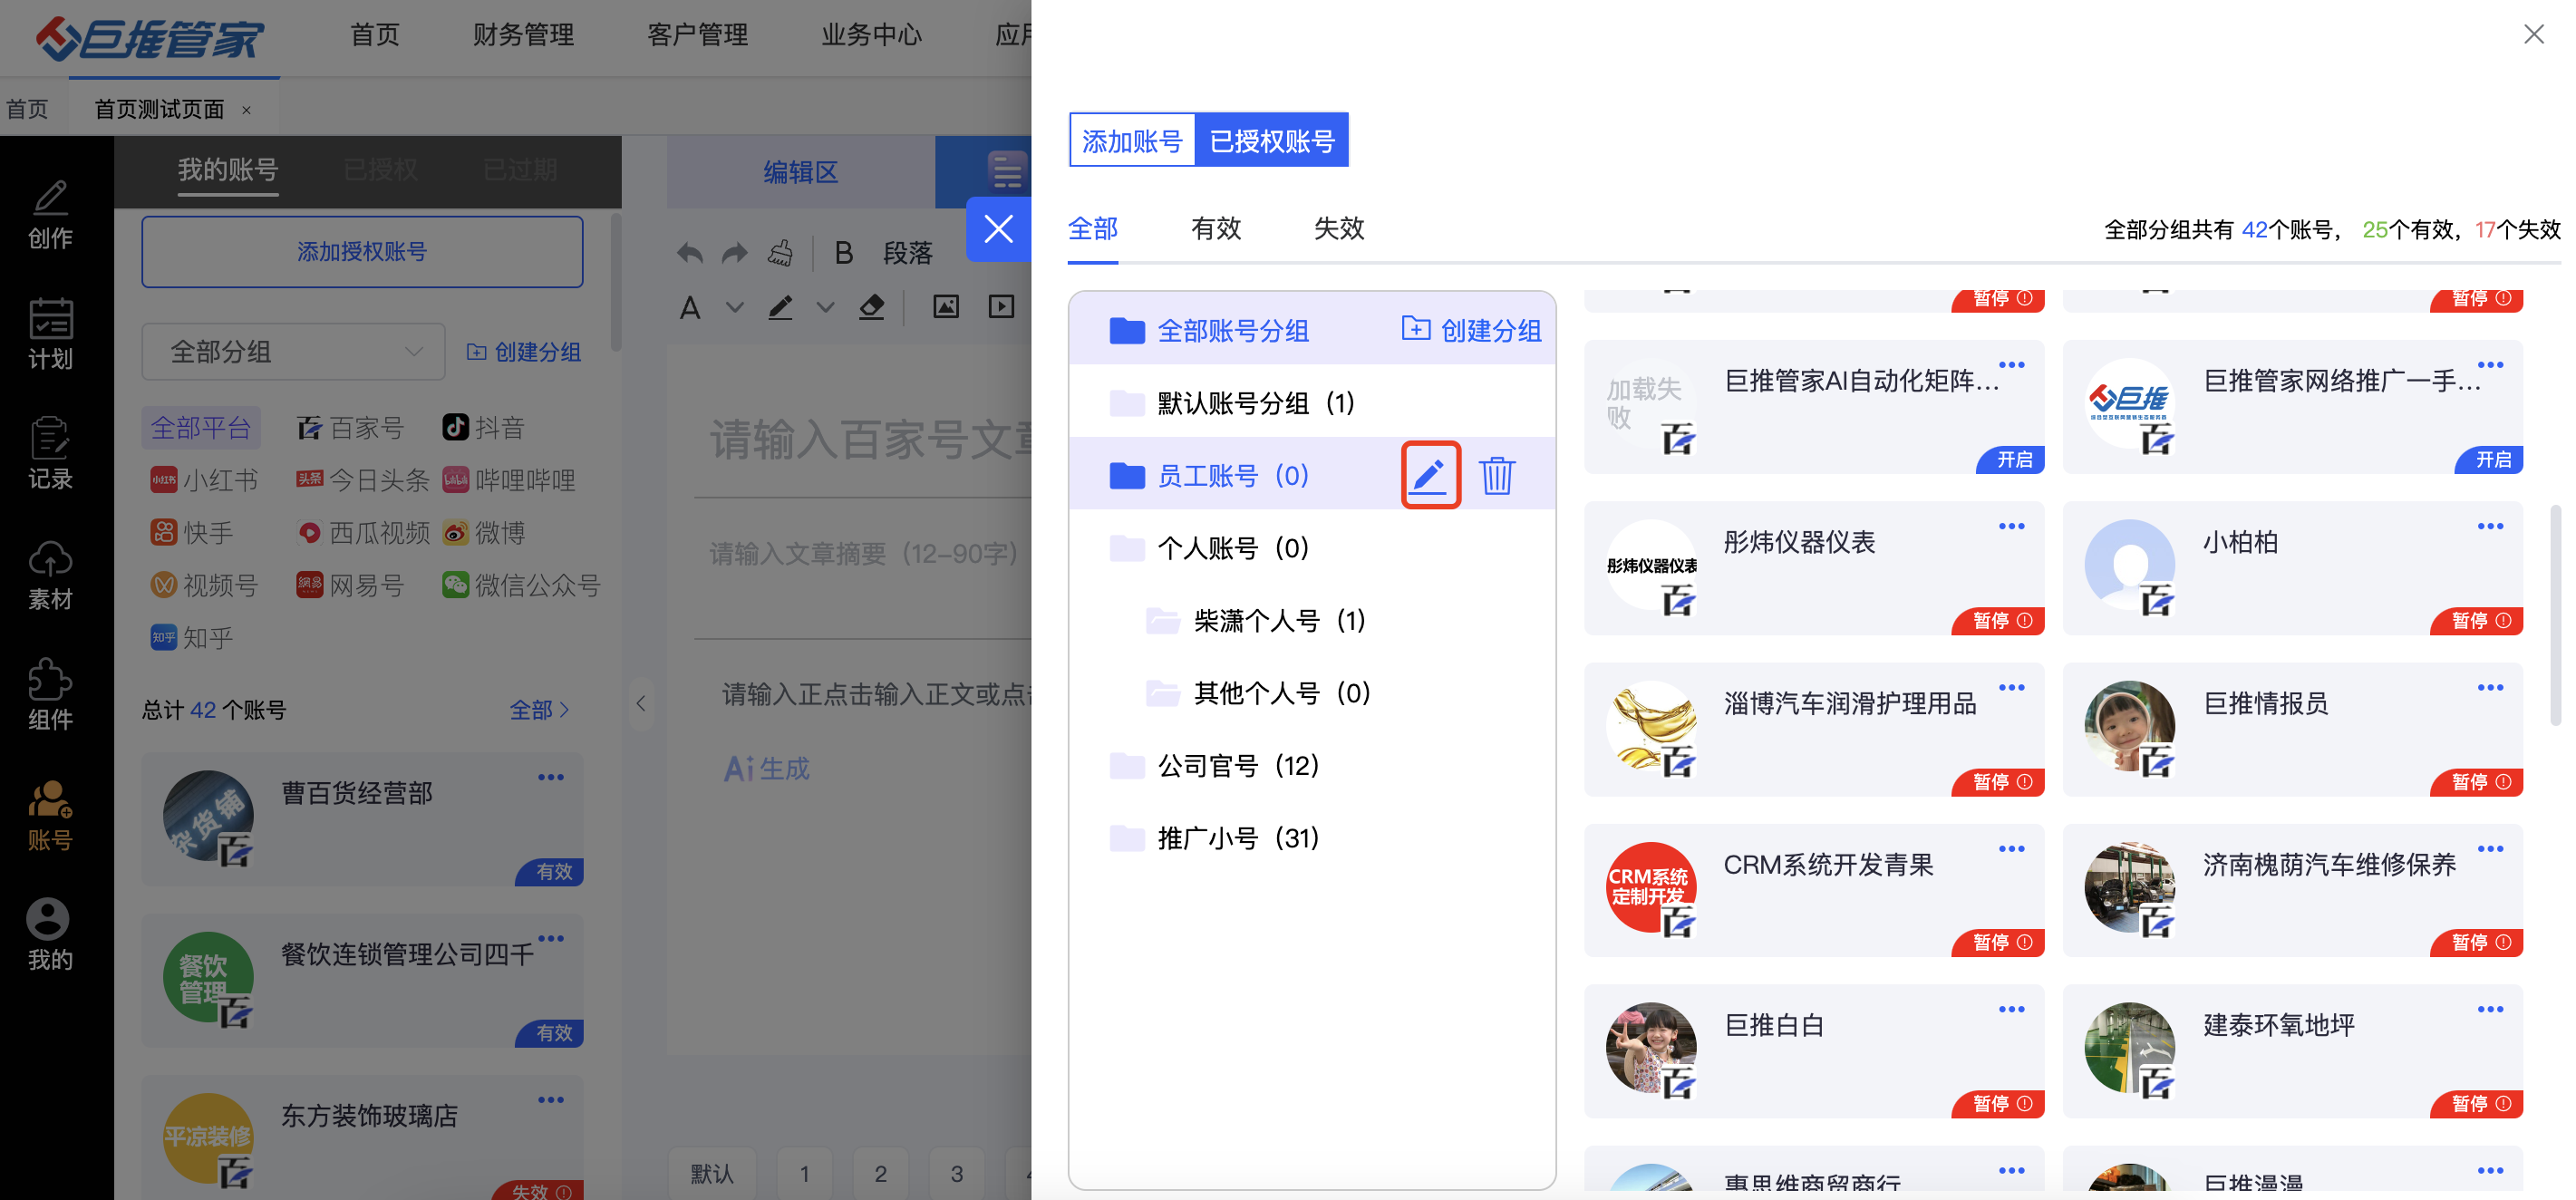This screenshot has height=1200, width=2576.
Task: Switch to 有效 tab
Action: (1216, 229)
